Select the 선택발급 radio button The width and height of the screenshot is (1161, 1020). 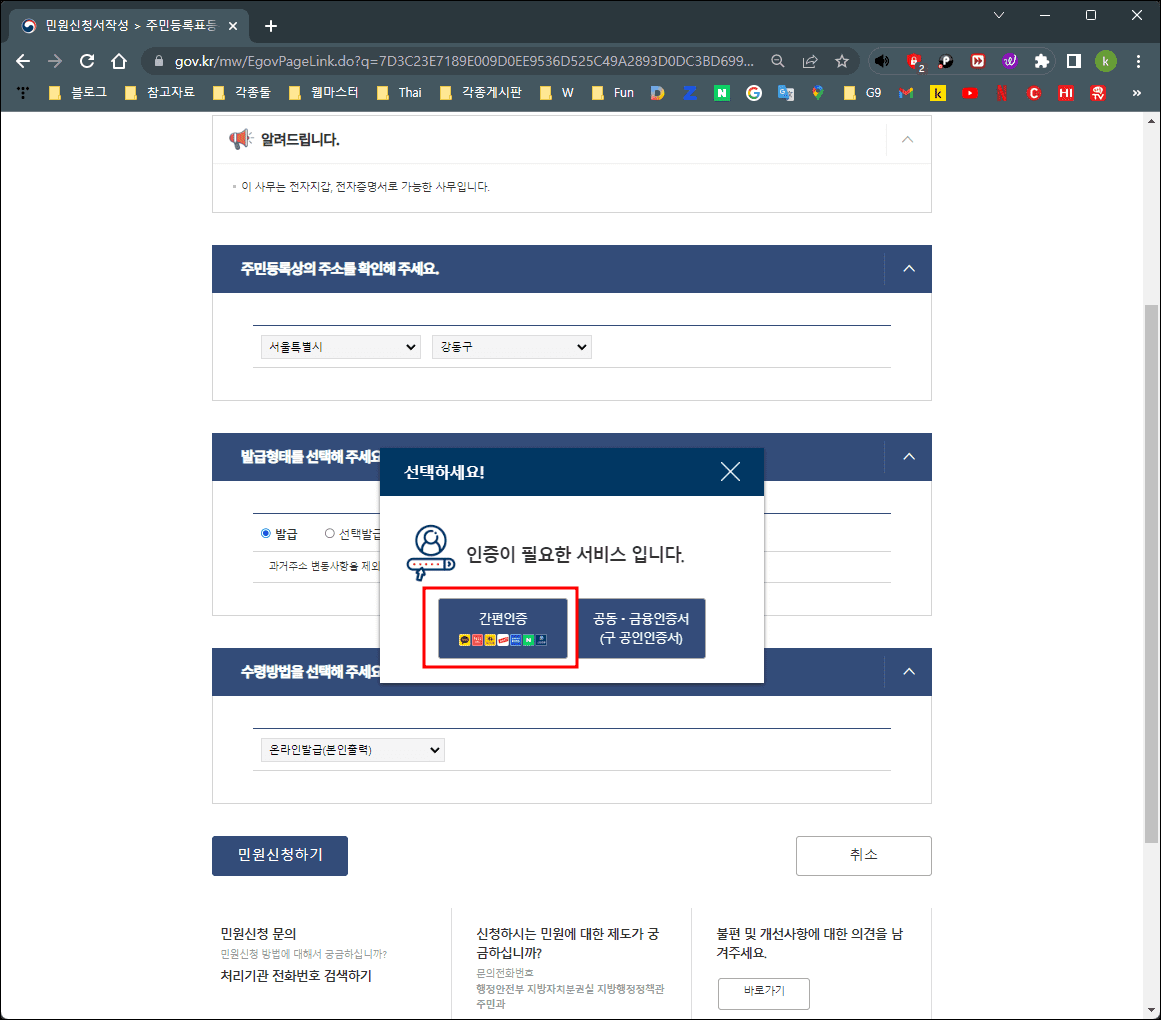click(x=330, y=533)
